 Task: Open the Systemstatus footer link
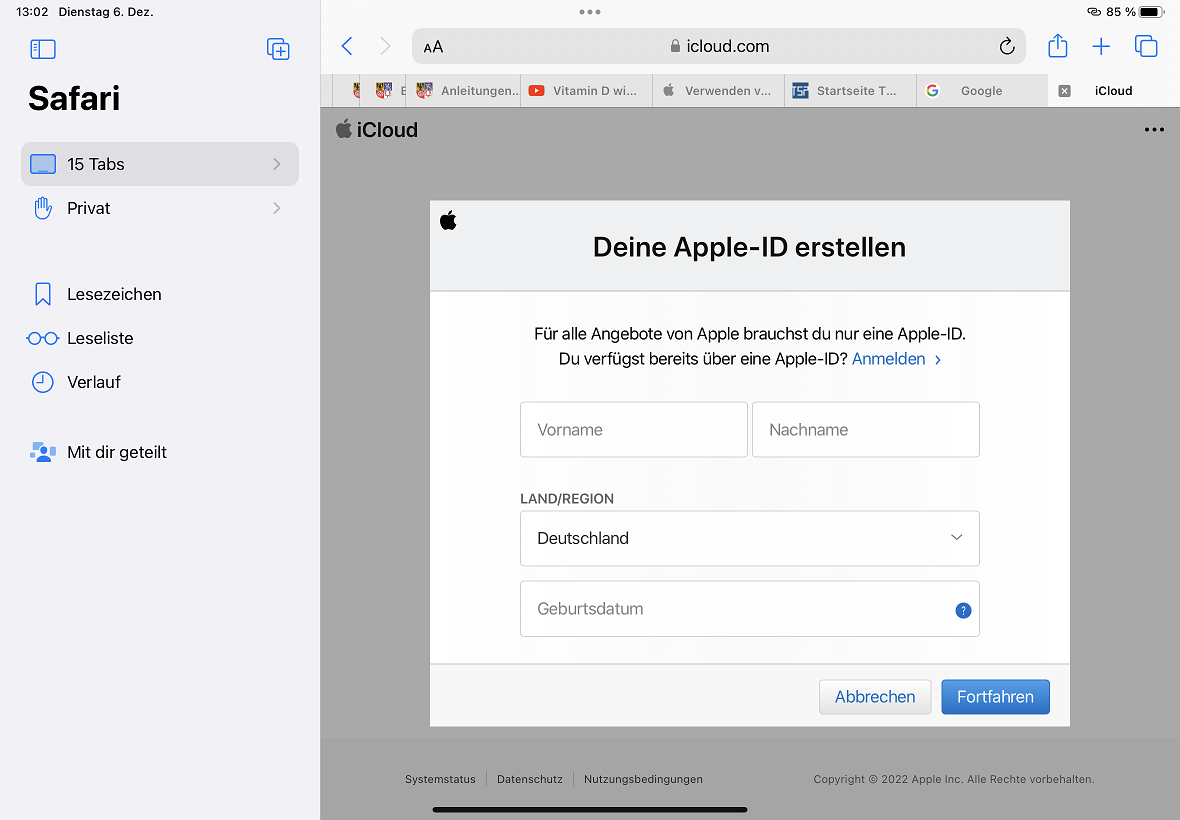(x=440, y=779)
